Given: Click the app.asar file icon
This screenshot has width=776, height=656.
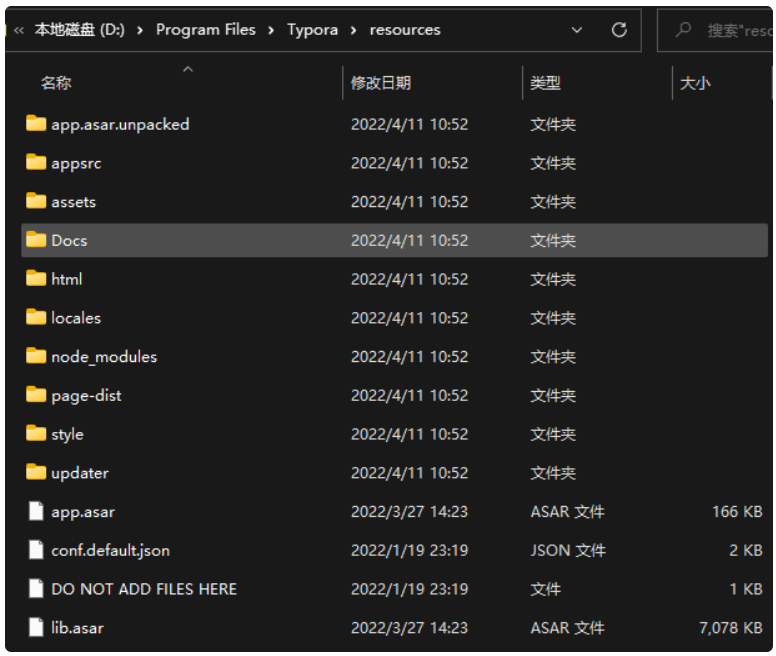Looking at the screenshot, I should point(36,511).
